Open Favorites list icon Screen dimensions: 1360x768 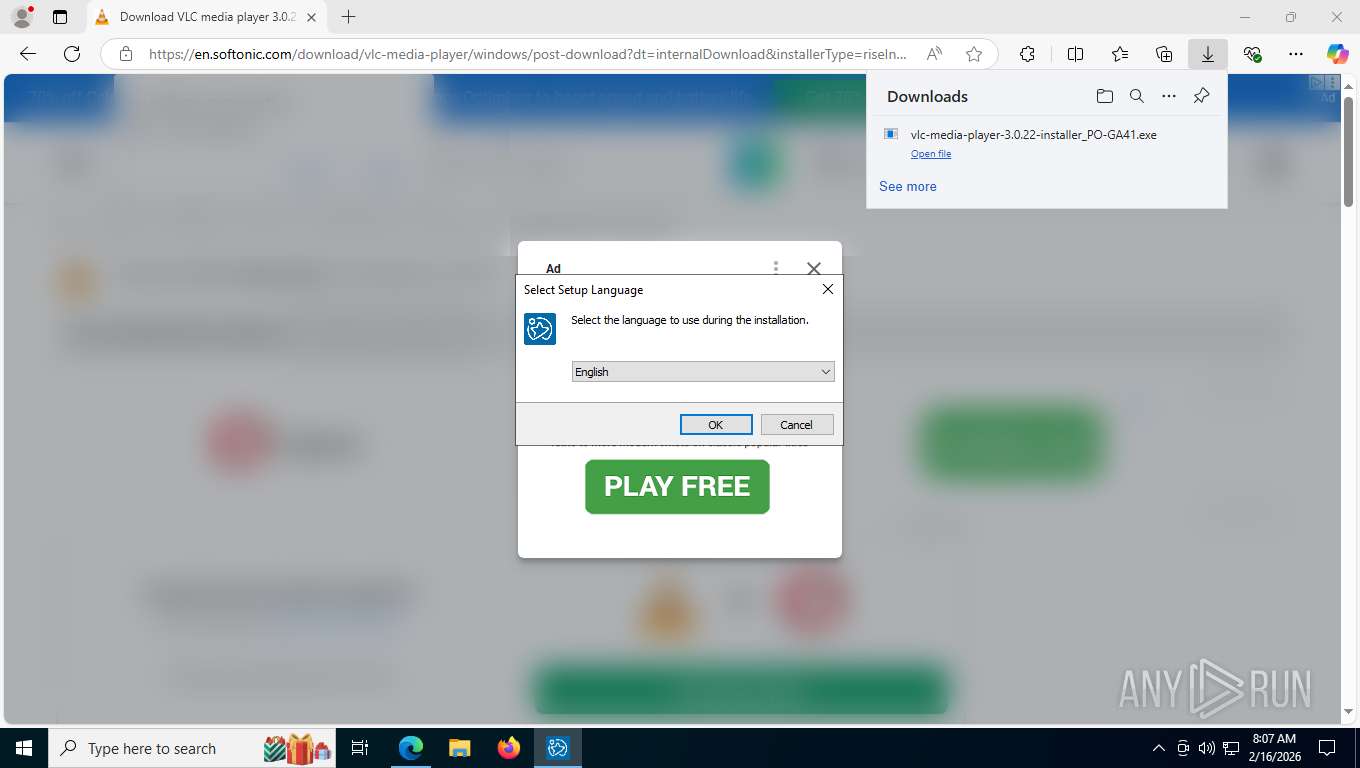click(x=1120, y=54)
